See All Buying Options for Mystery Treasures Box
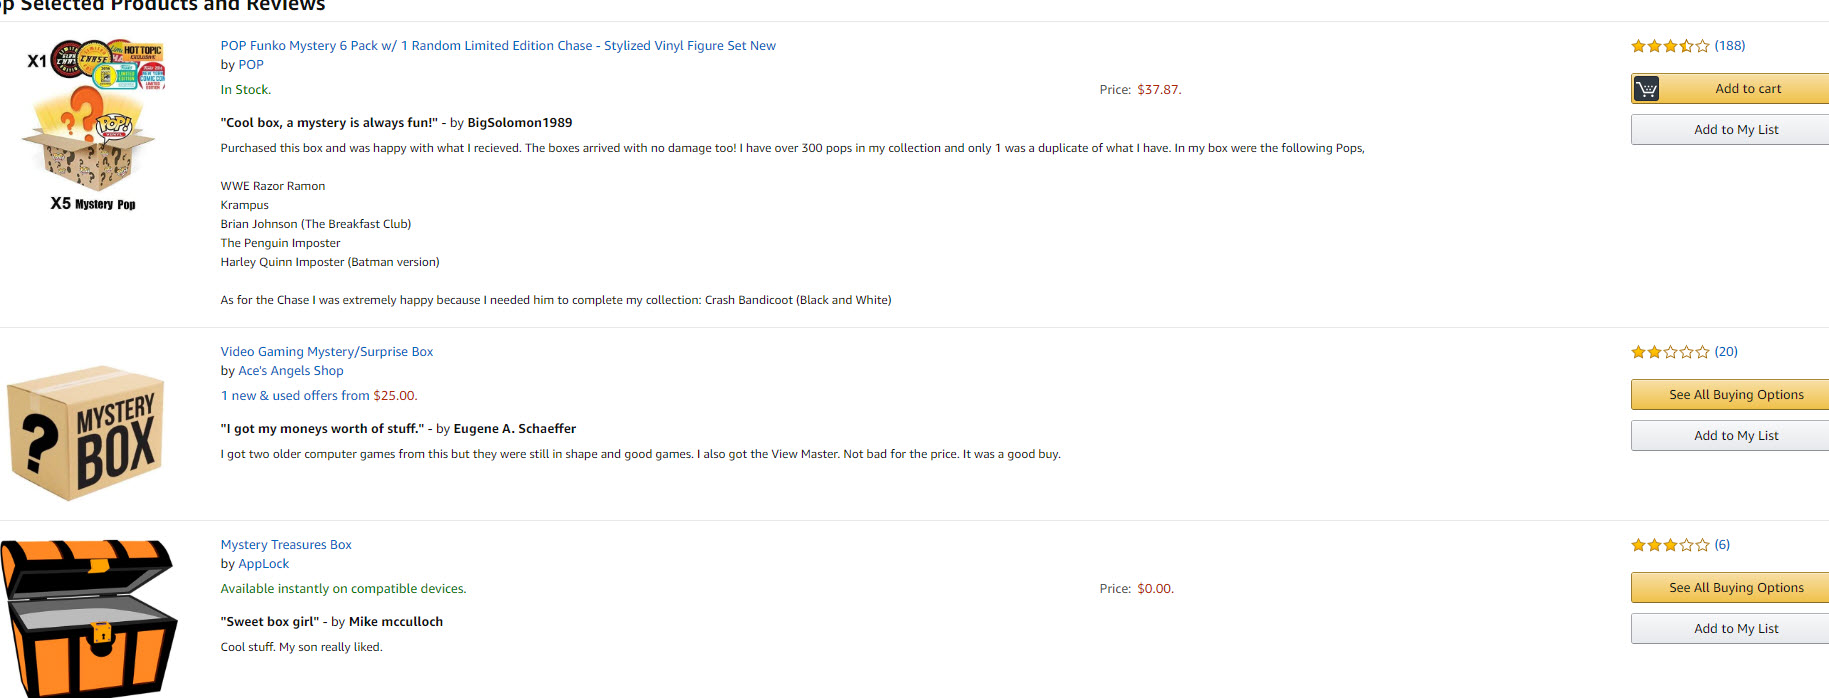This screenshot has height=698, width=1829. point(1735,588)
